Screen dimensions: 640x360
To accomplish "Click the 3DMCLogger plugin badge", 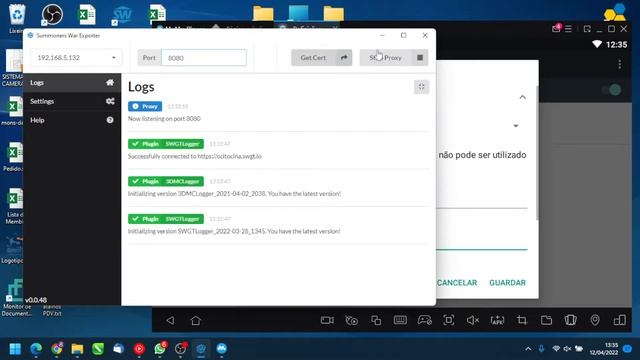I will tap(166, 181).
